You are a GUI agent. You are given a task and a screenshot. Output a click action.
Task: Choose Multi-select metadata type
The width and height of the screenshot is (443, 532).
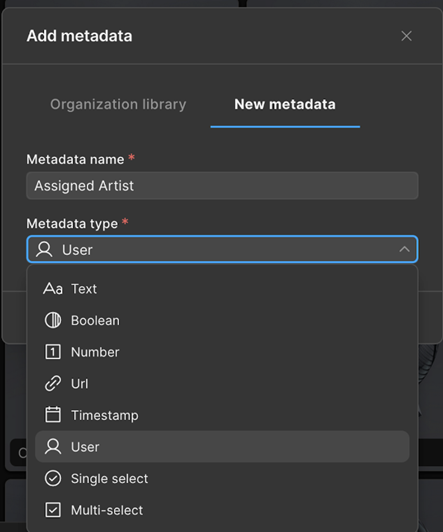click(x=222, y=510)
